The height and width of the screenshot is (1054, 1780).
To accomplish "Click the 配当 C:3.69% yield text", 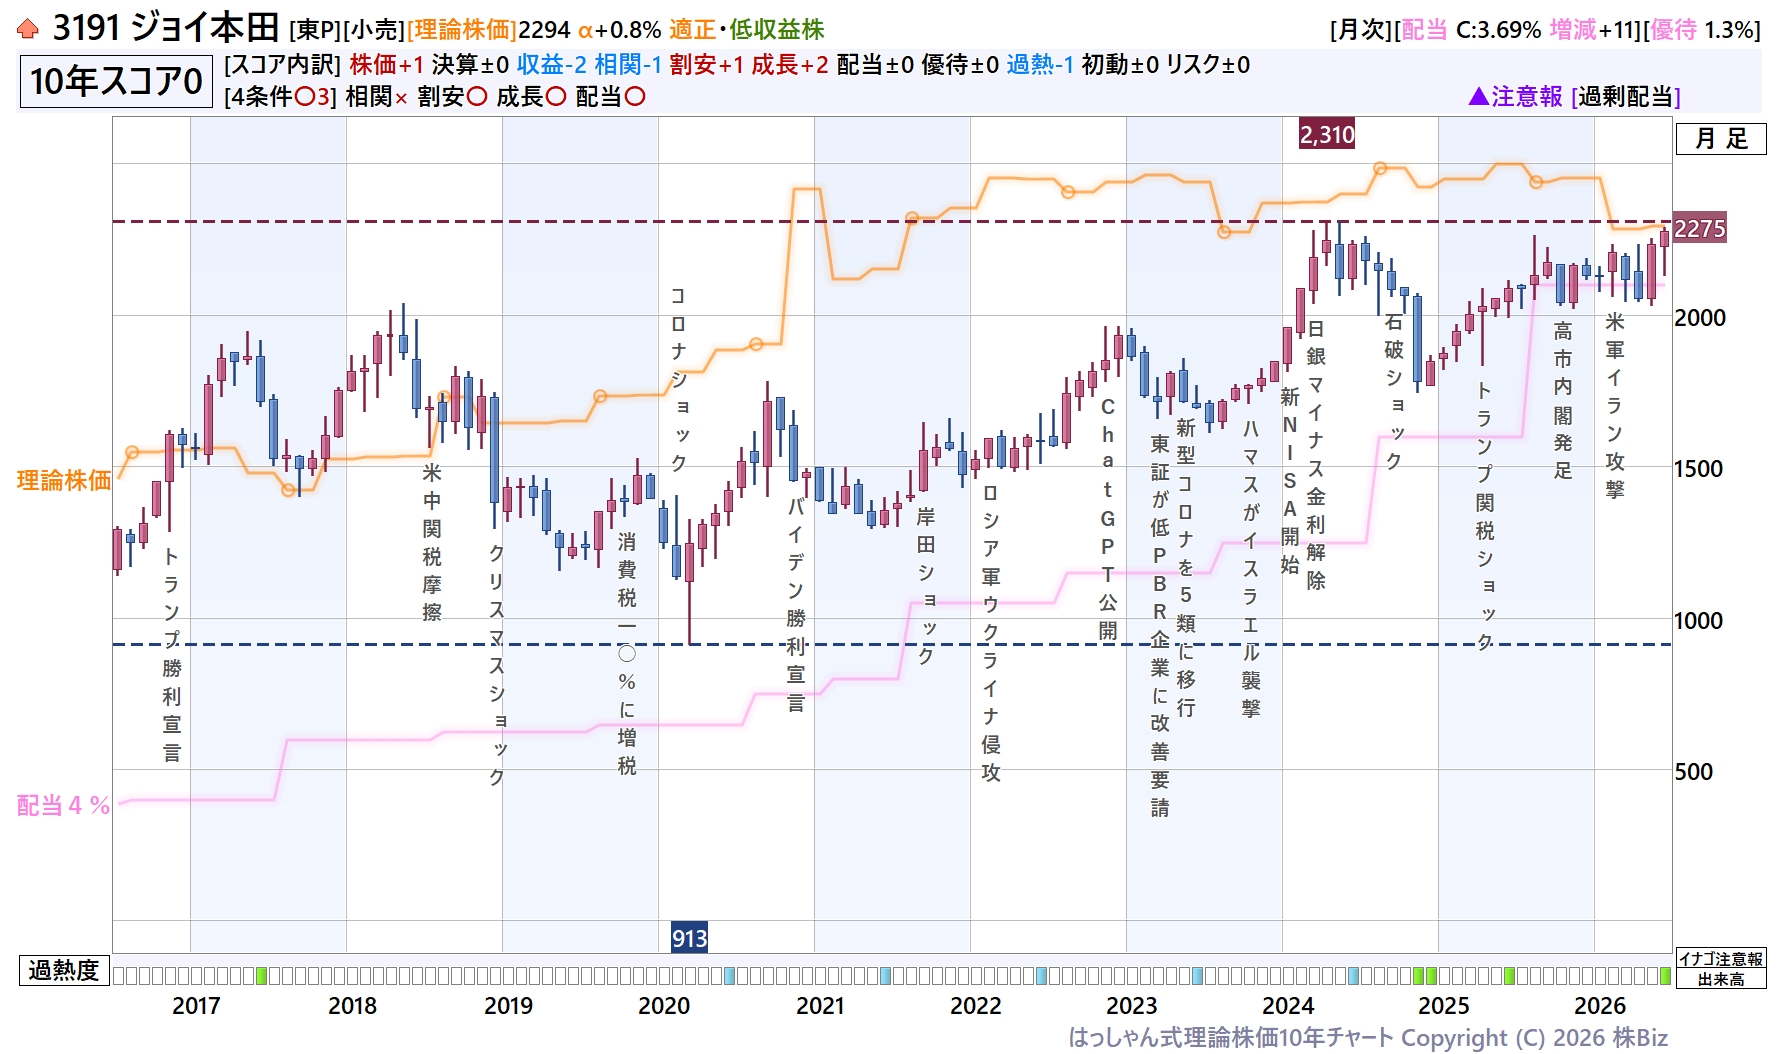I will click(1471, 30).
